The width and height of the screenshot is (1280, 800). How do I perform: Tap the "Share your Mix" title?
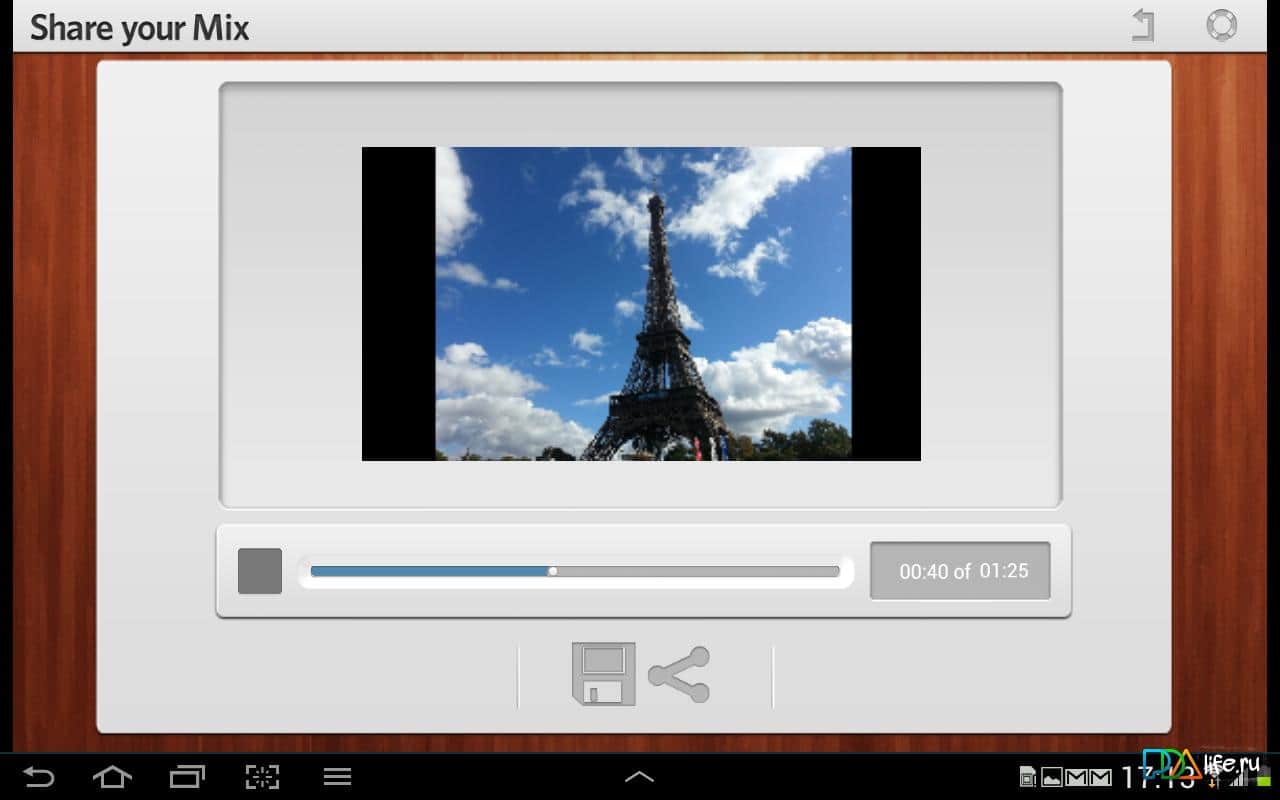139,27
